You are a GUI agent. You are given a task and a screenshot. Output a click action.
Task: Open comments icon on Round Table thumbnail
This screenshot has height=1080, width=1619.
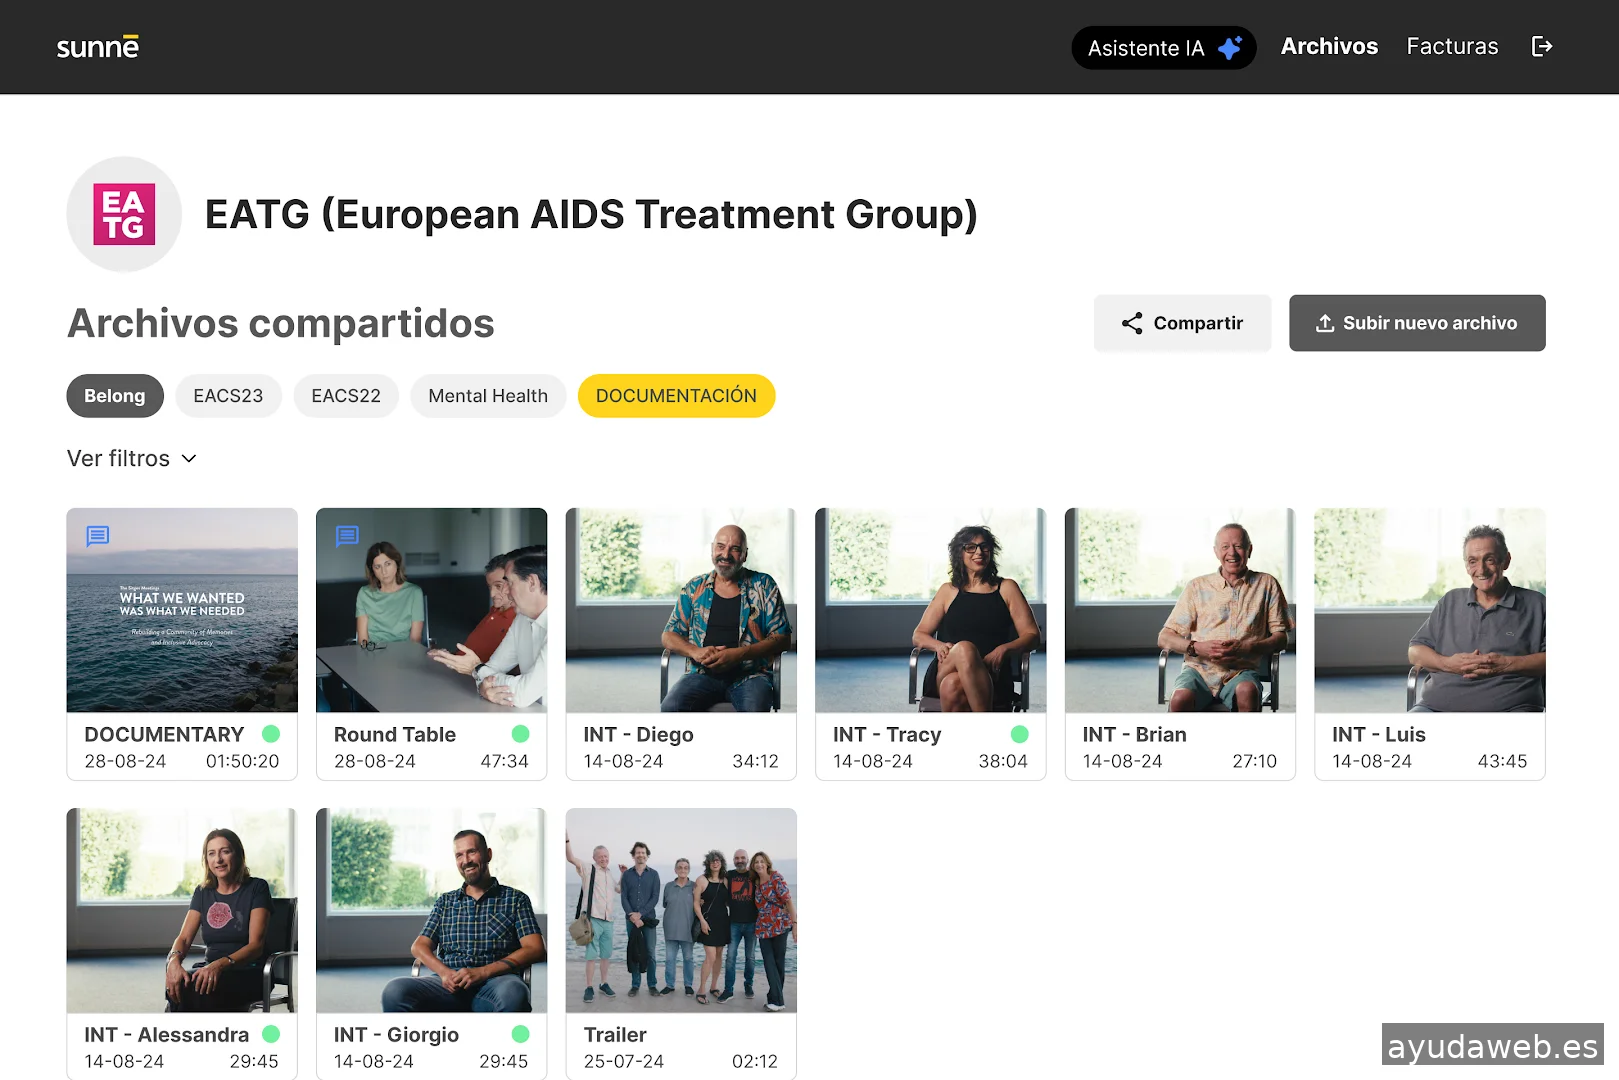347,536
